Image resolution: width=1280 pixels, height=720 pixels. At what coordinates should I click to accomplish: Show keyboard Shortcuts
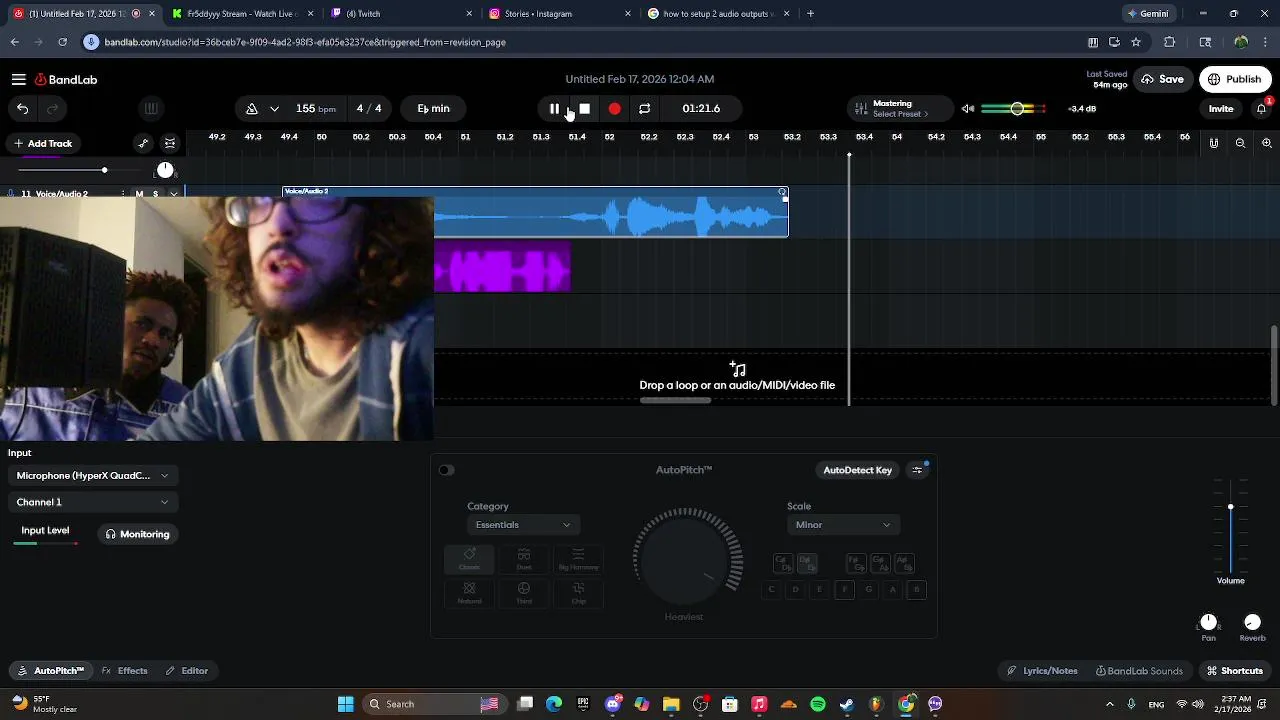tap(1234, 671)
